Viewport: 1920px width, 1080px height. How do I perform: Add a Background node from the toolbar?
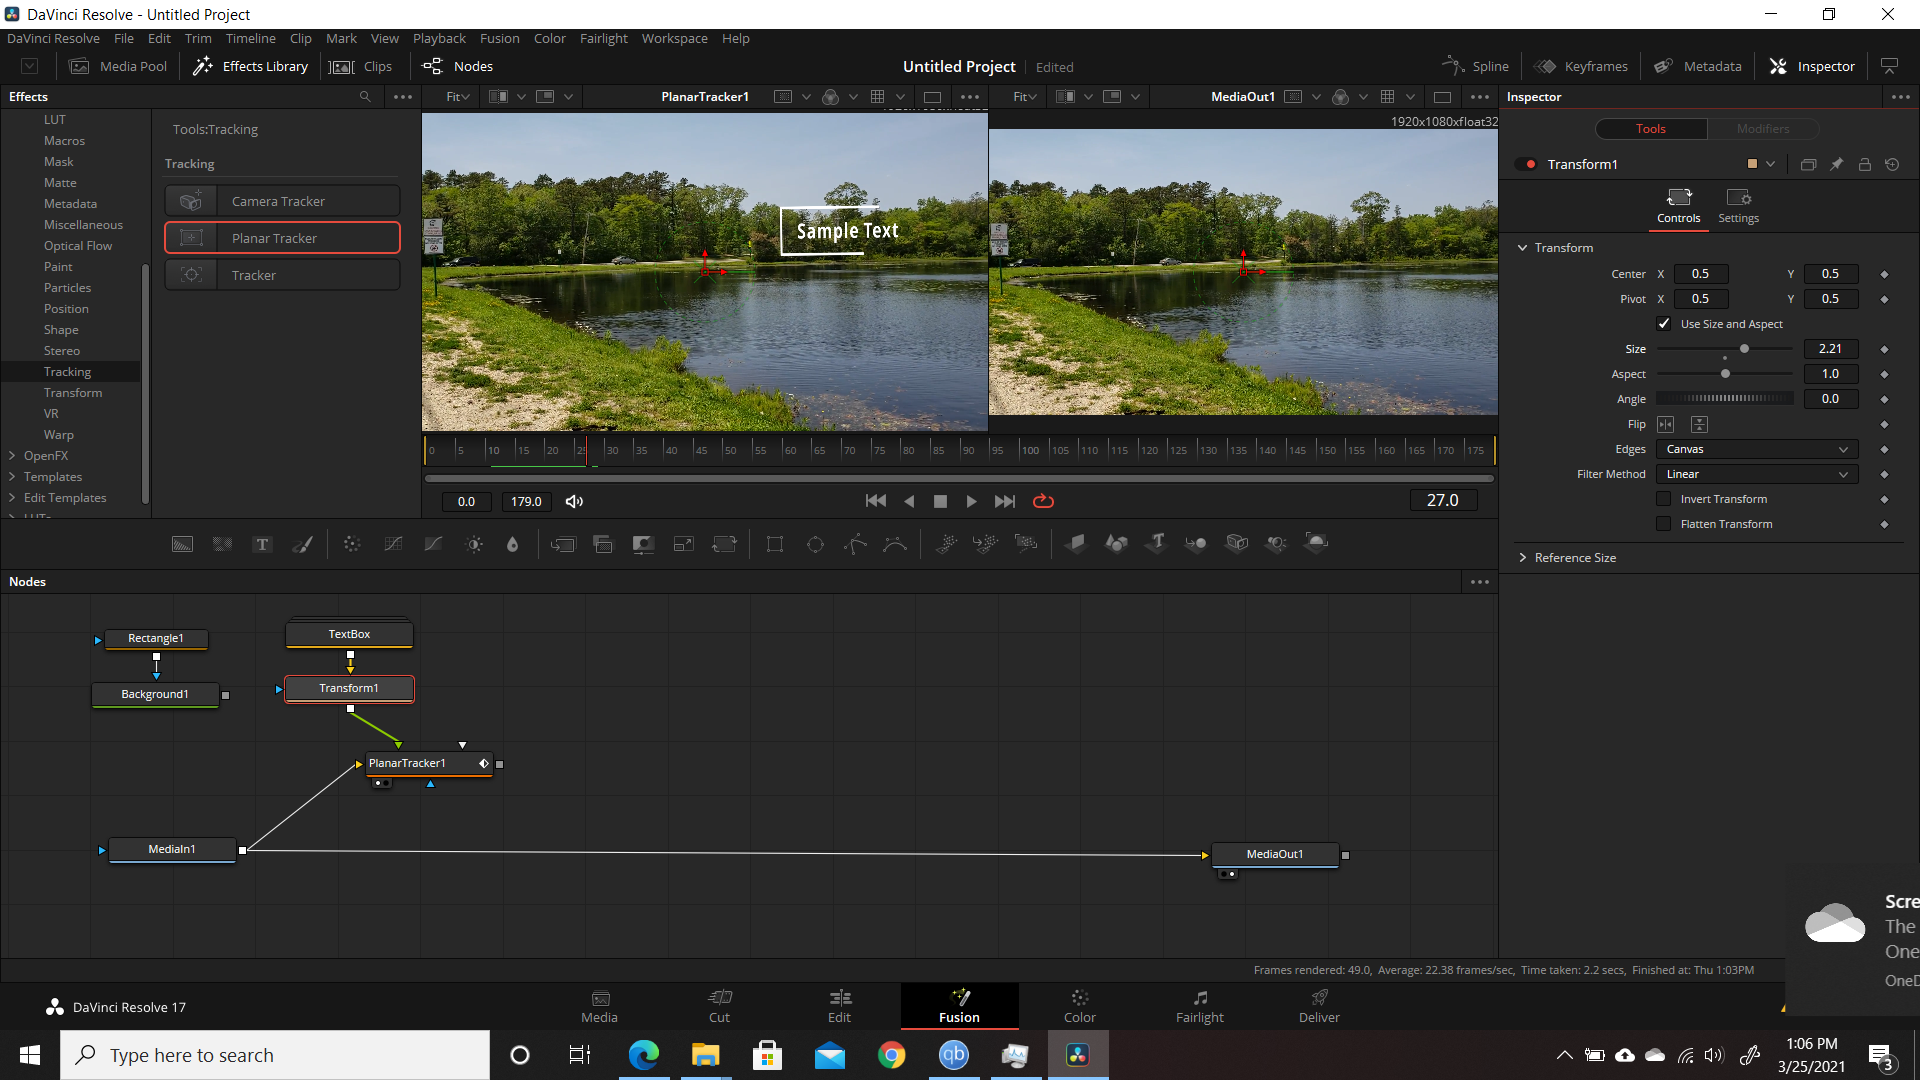pos(182,544)
